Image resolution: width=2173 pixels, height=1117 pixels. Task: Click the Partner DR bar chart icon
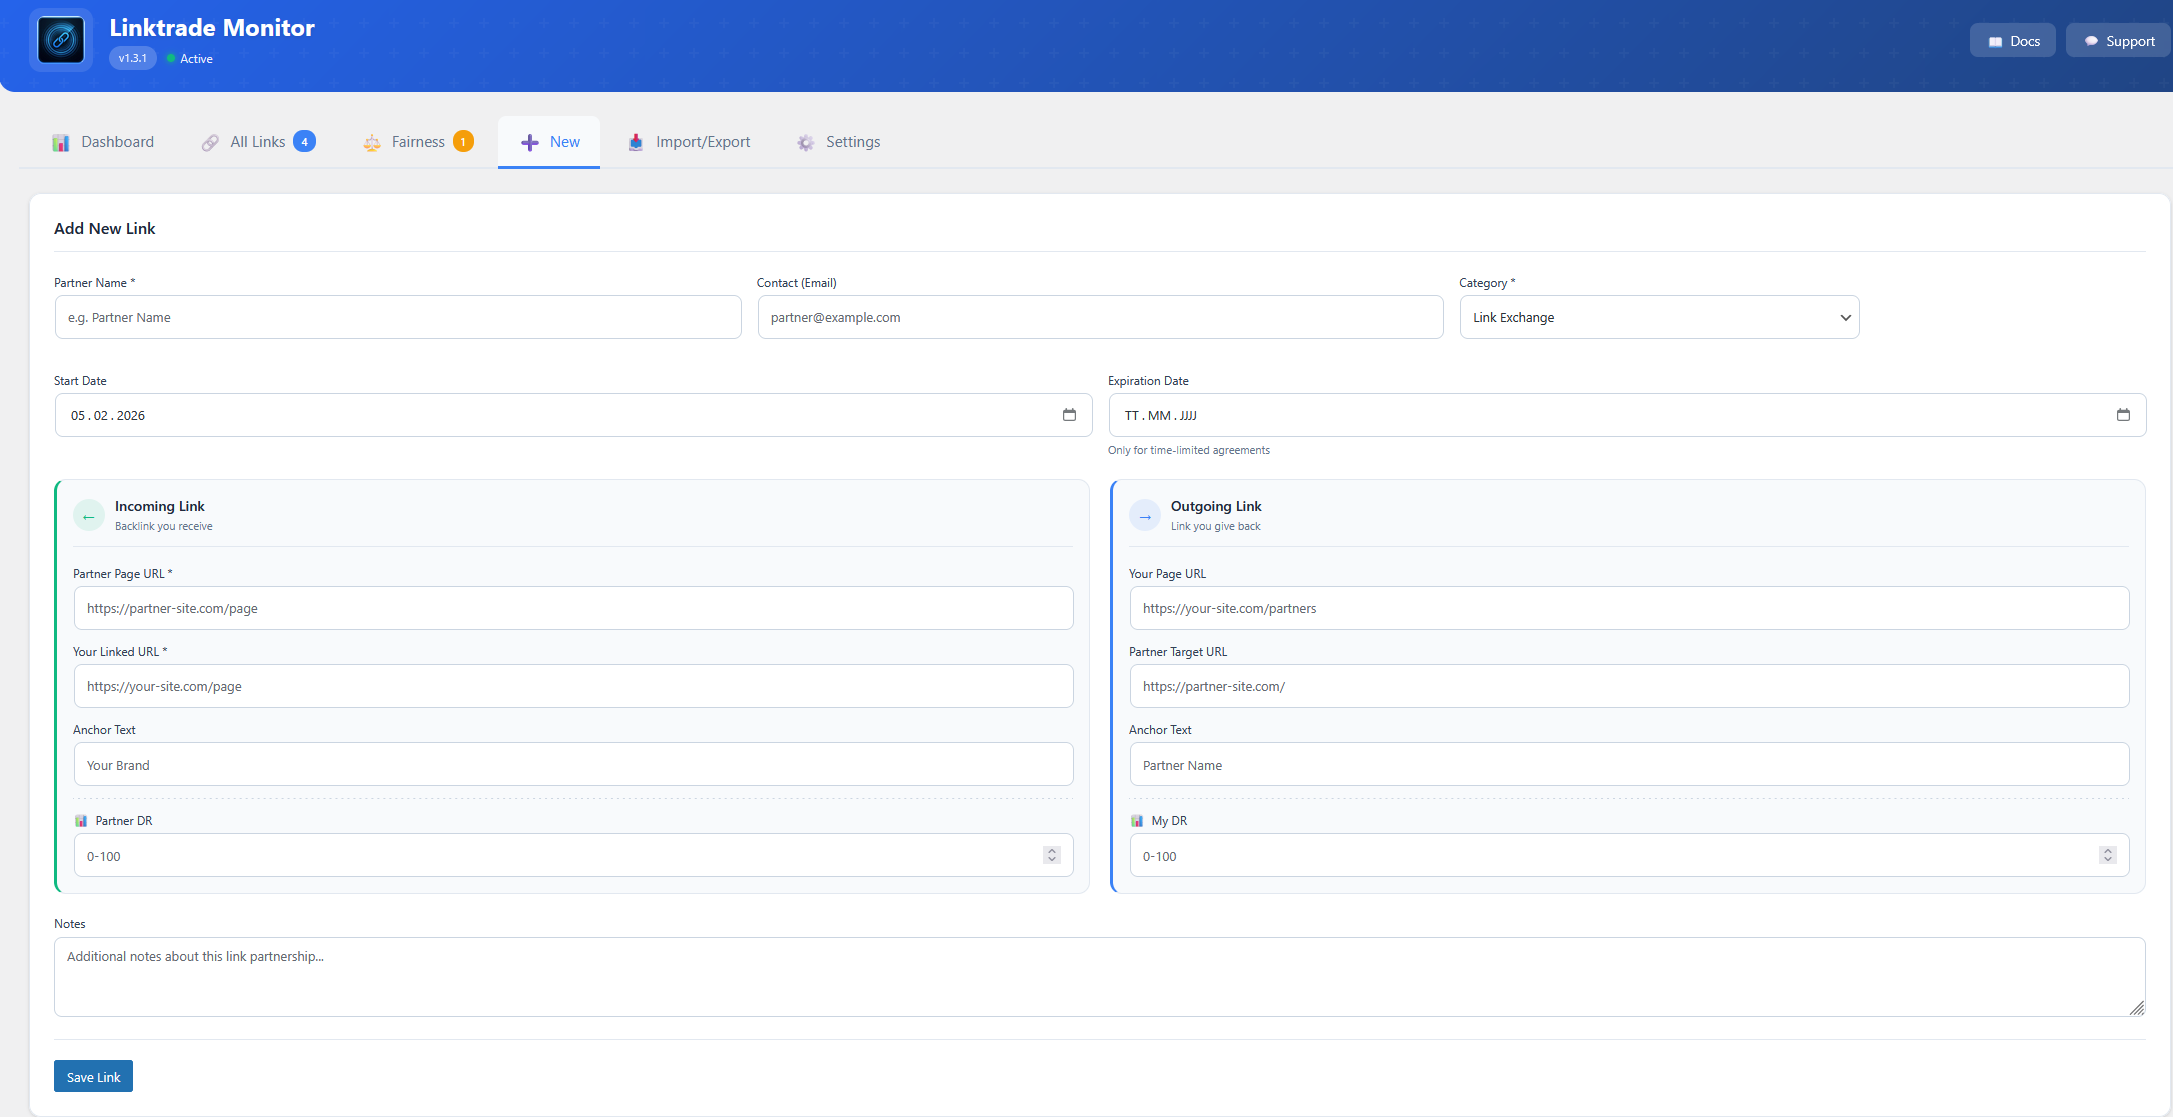(x=80, y=820)
